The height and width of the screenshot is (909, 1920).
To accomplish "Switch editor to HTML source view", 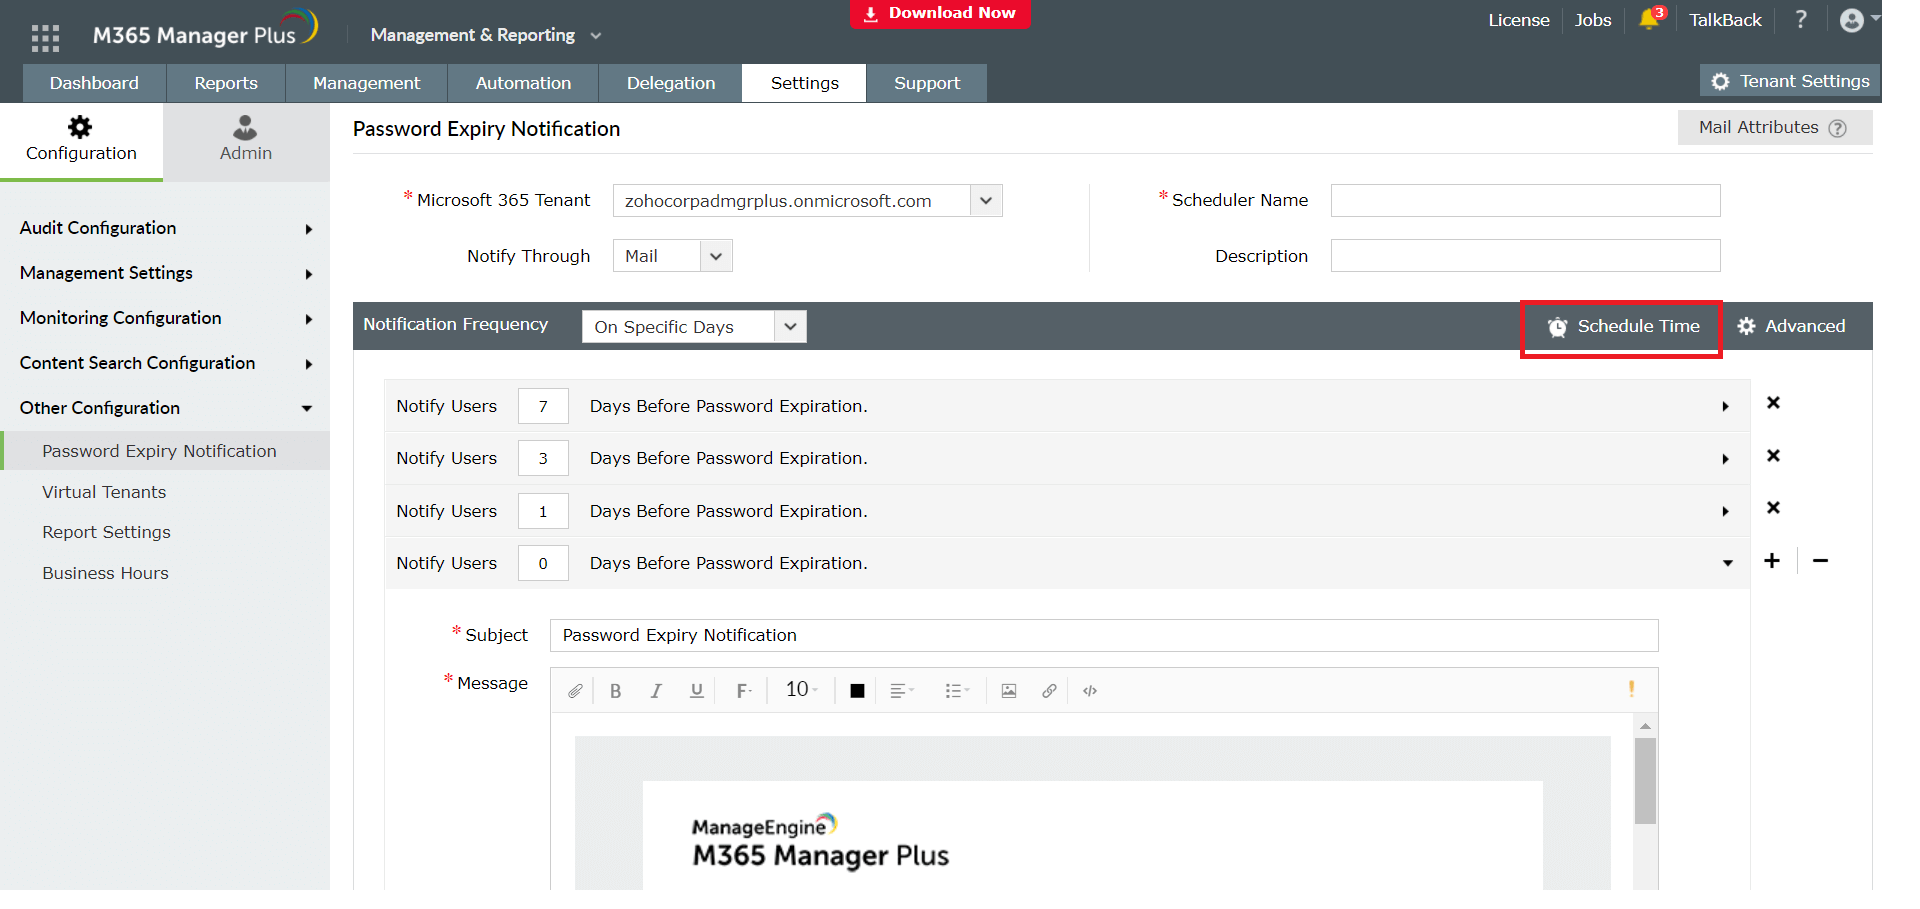I will pyautogui.click(x=1090, y=691).
